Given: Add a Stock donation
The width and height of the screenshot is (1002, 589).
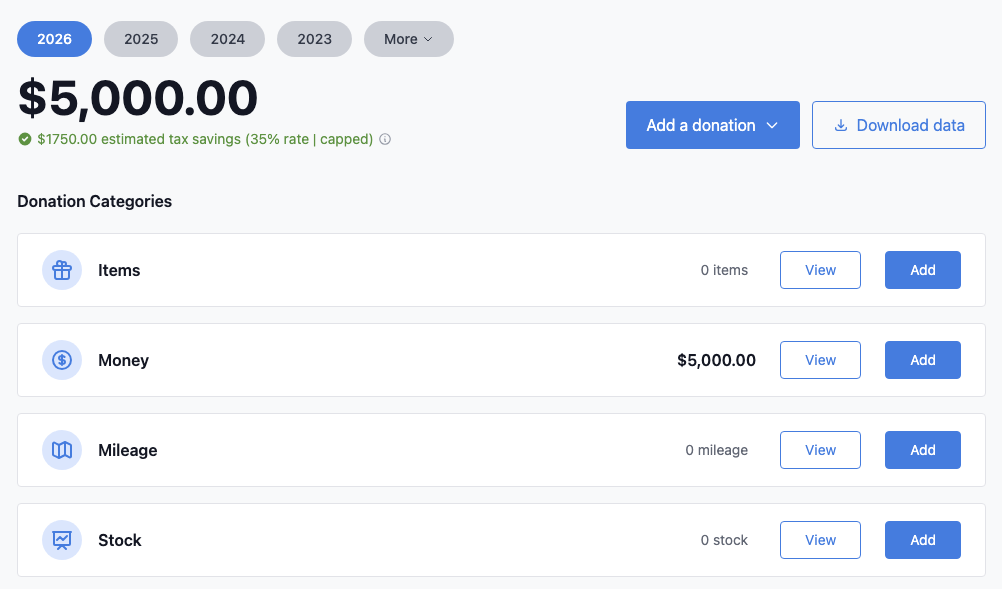Looking at the screenshot, I should tap(922, 540).
